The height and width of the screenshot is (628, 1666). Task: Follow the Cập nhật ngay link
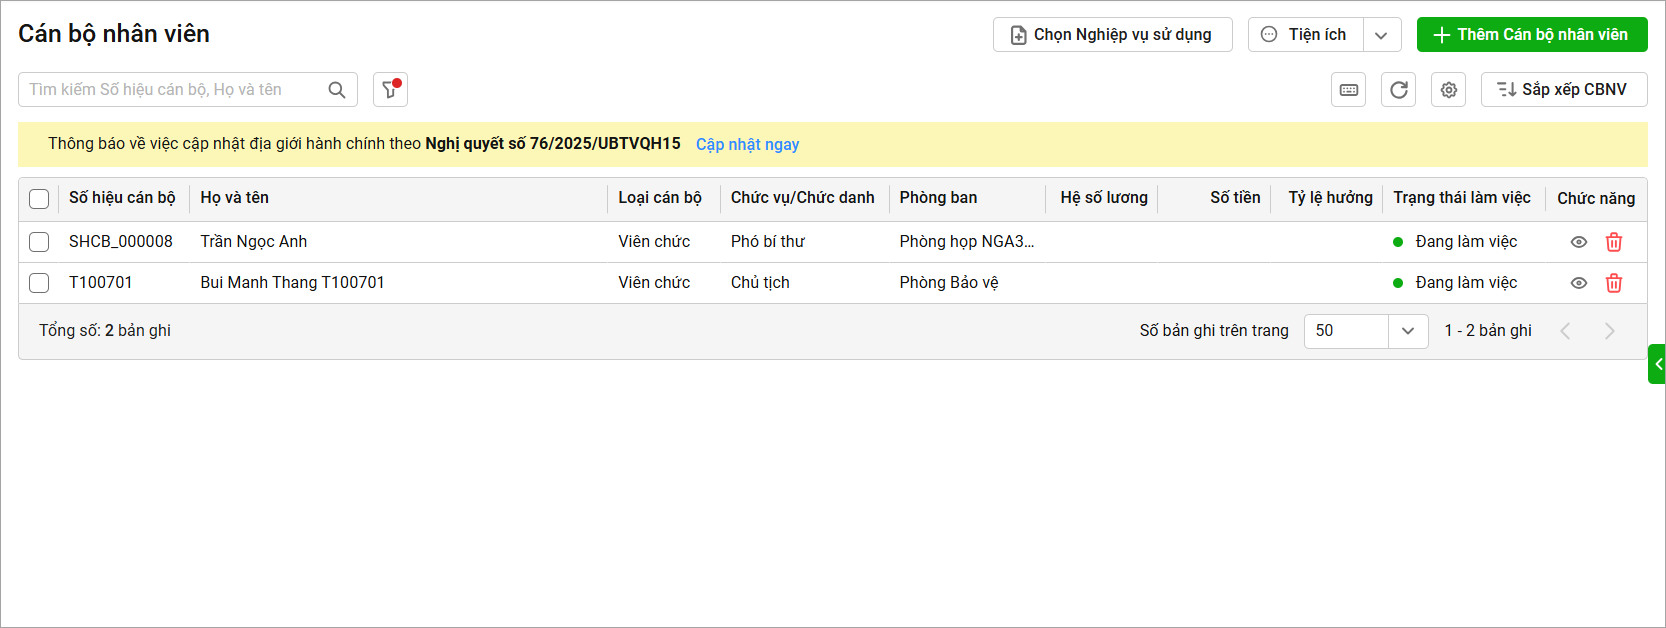click(x=747, y=144)
